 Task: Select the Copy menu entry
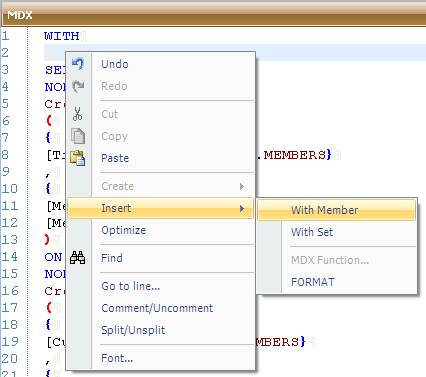point(161,136)
